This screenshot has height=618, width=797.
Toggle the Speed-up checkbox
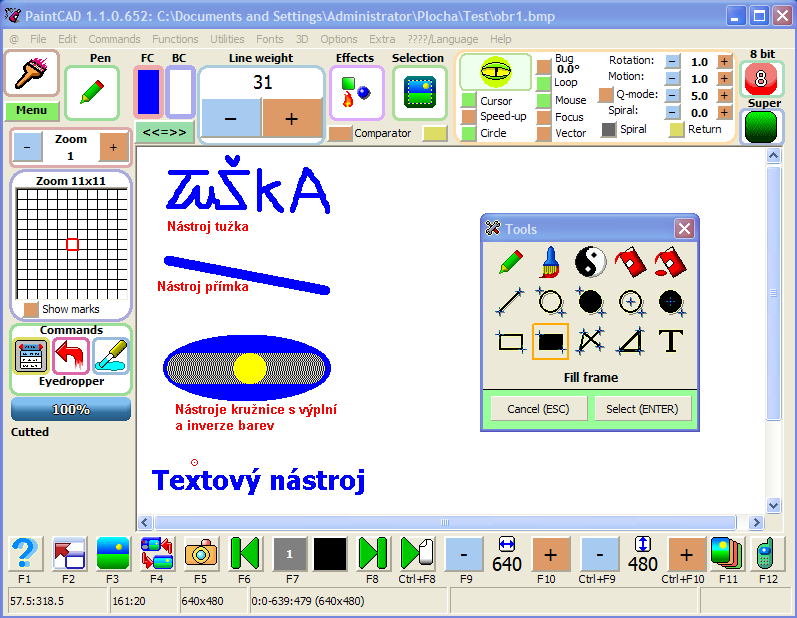[469, 116]
